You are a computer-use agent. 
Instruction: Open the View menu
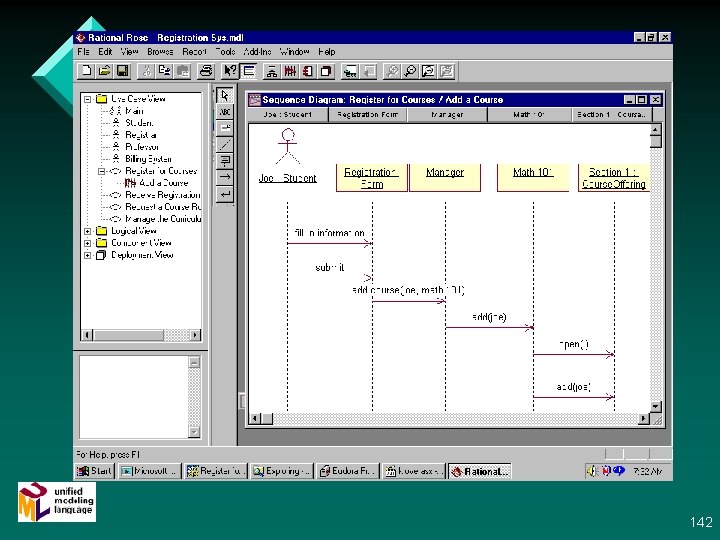tap(129, 52)
